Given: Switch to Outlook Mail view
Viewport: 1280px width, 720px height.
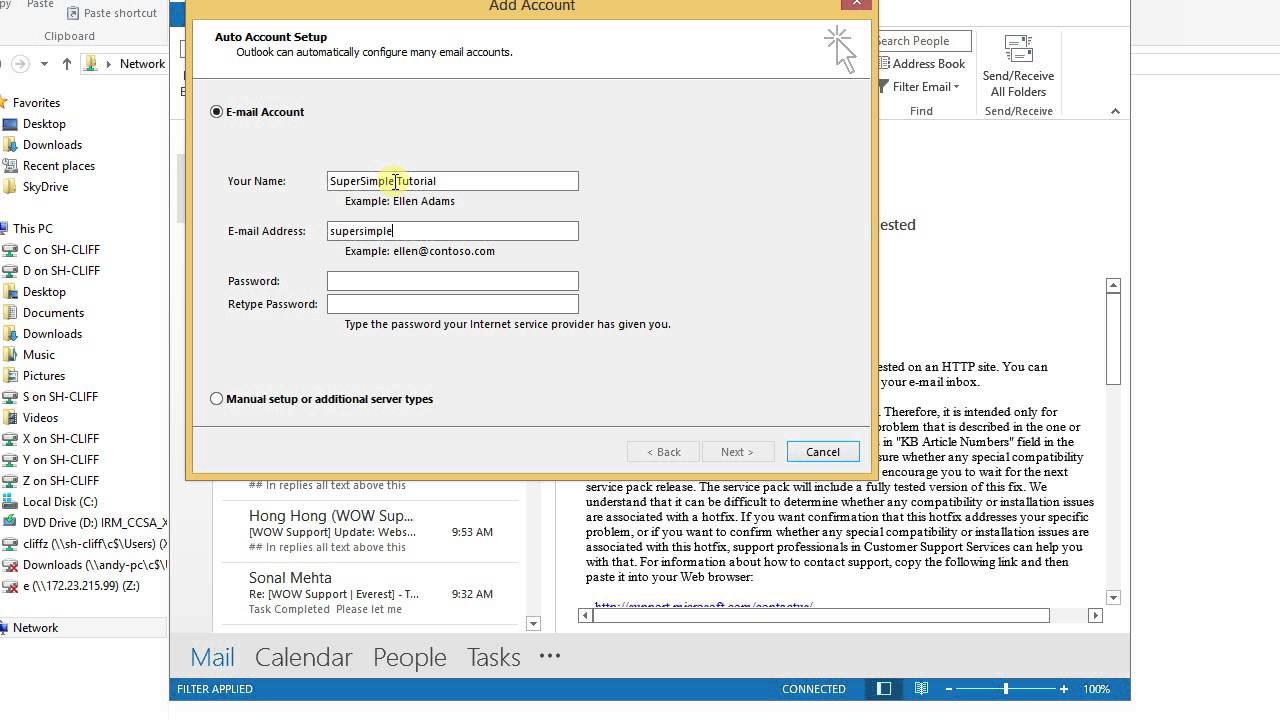Looking at the screenshot, I should coord(212,657).
